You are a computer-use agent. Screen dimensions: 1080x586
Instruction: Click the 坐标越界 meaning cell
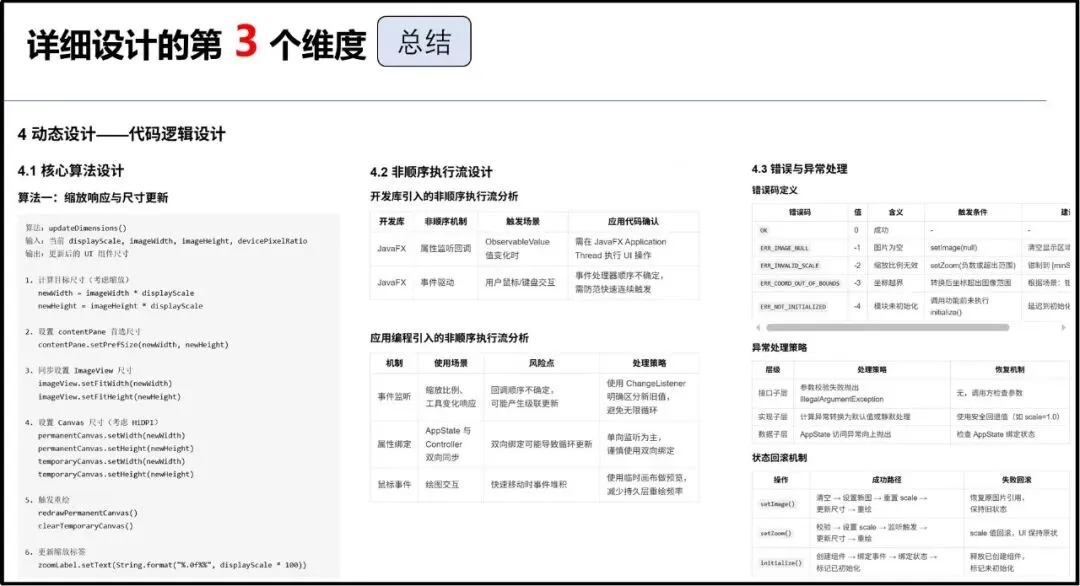(x=888, y=283)
